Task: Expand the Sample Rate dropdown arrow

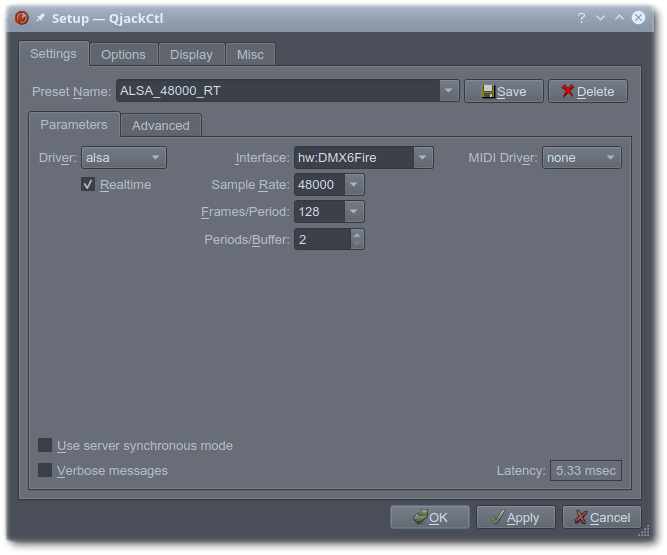Action: [354, 185]
